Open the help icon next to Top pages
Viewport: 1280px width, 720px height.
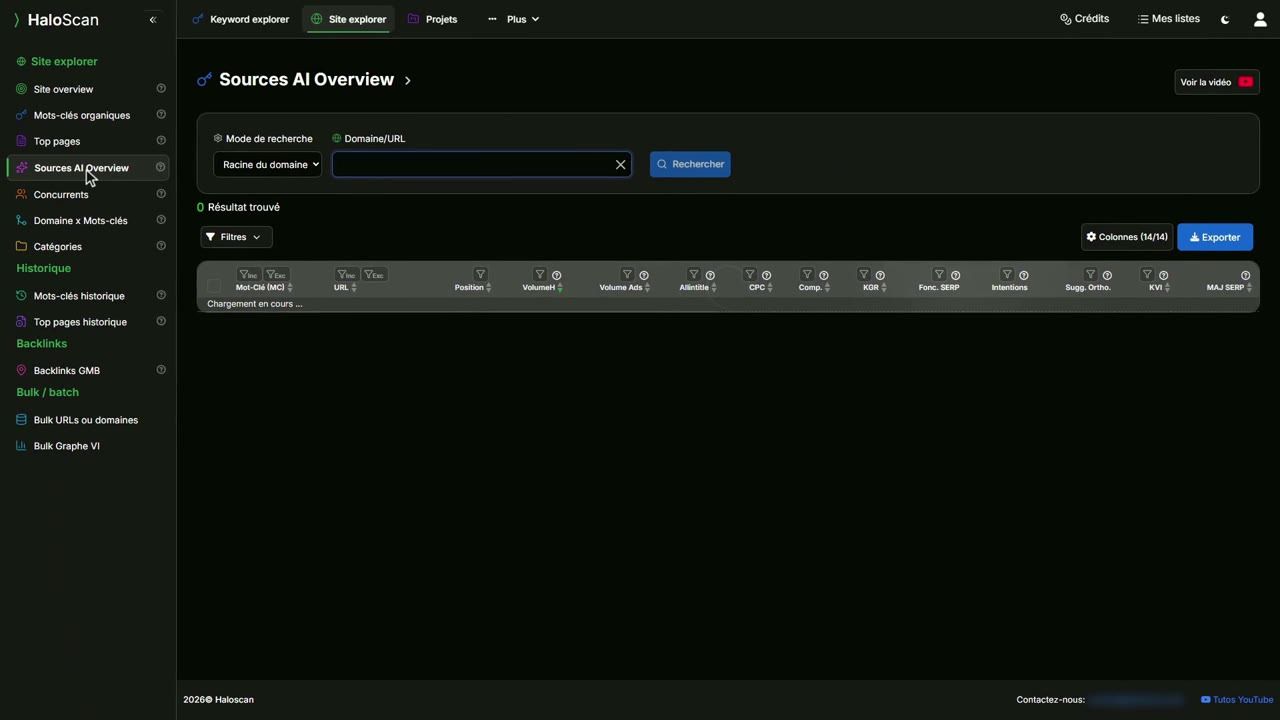click(x=161, y=140)
